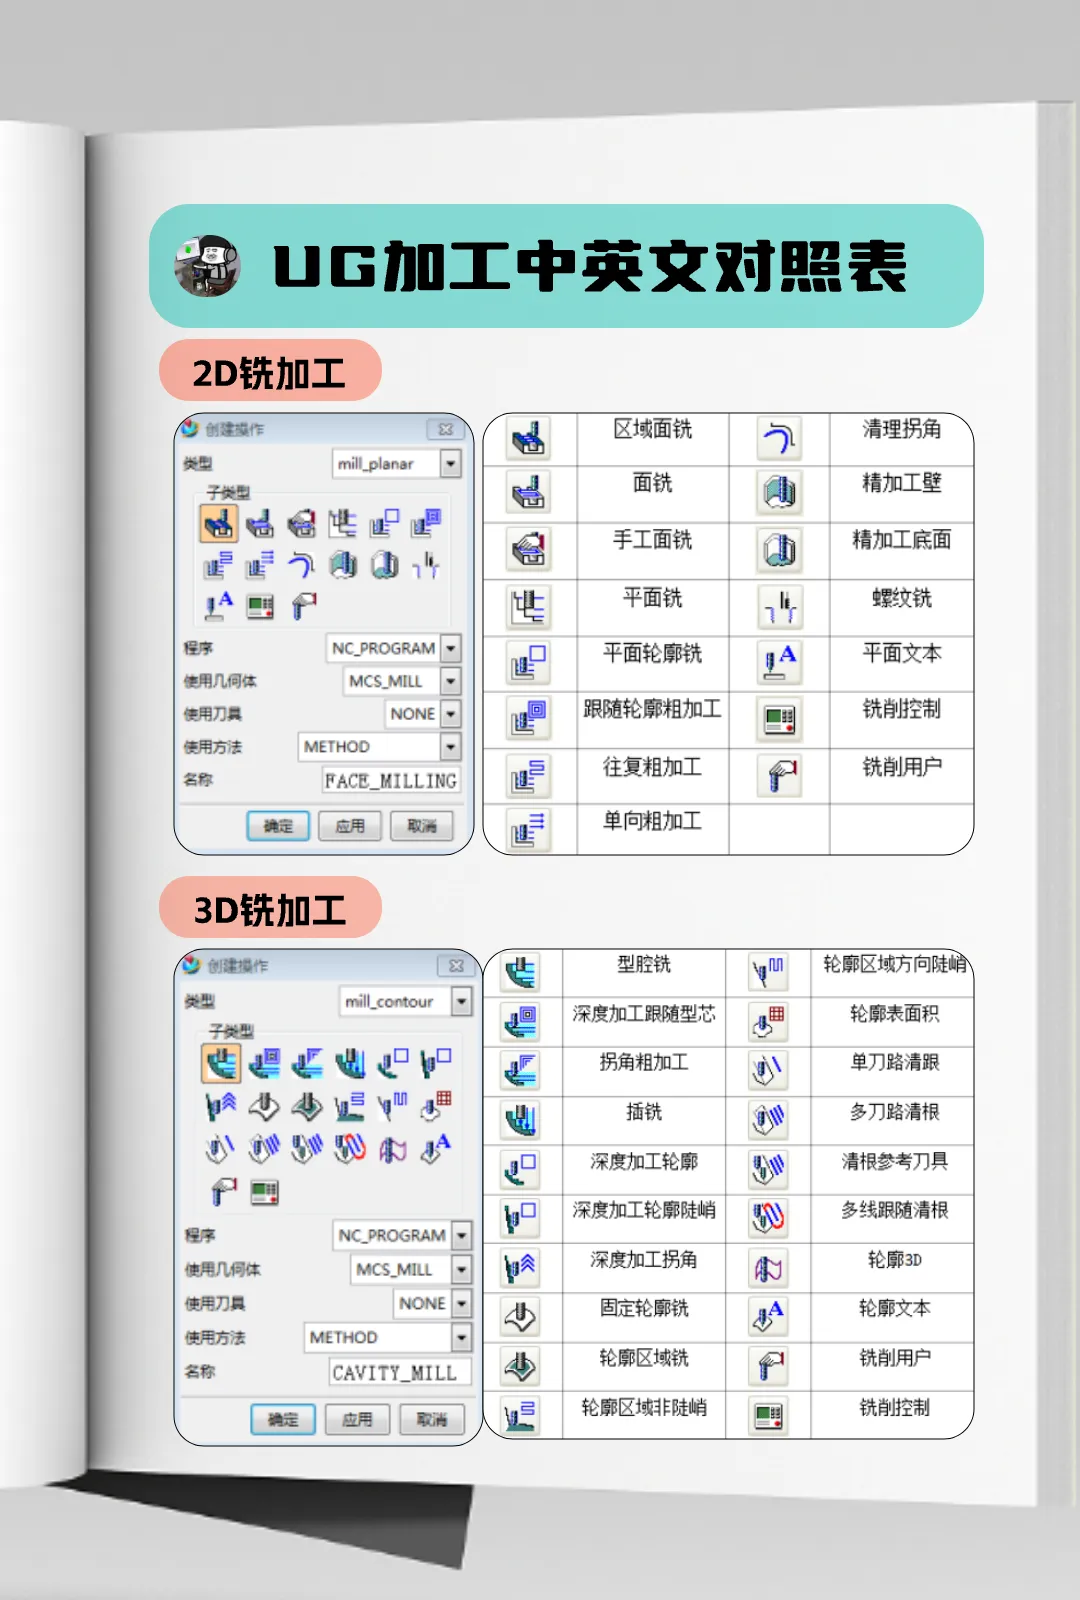The height and width of the screenshot is (1600, 1080).
Task: Open the mill_planar type dropdown
Action: click(x=451, y=463)
